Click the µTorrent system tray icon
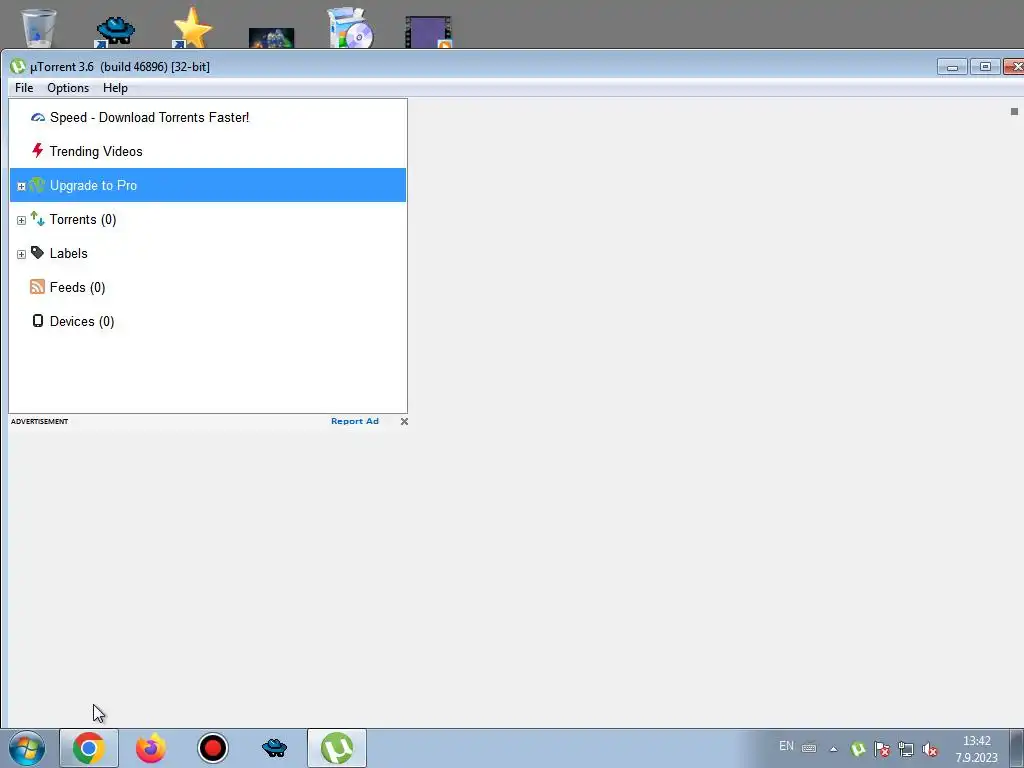The width and height of the screenshot is (1024, 768). (858, 748)
